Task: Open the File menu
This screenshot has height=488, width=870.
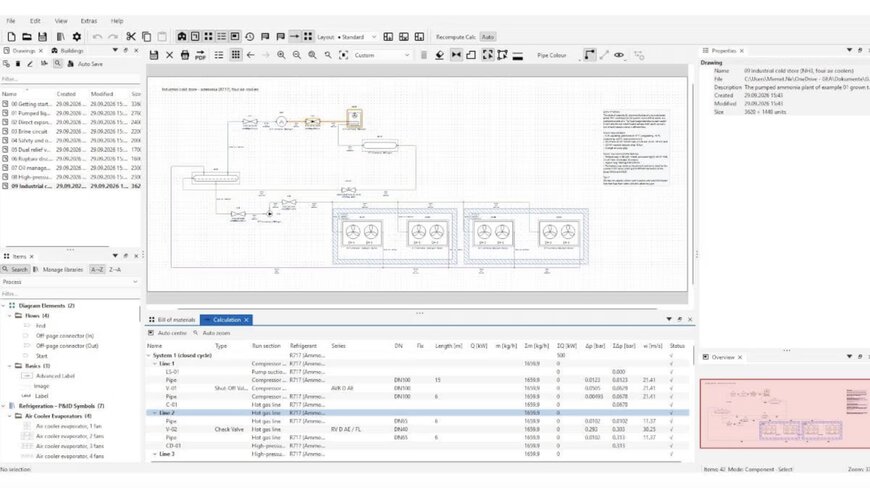Action: 11,21
